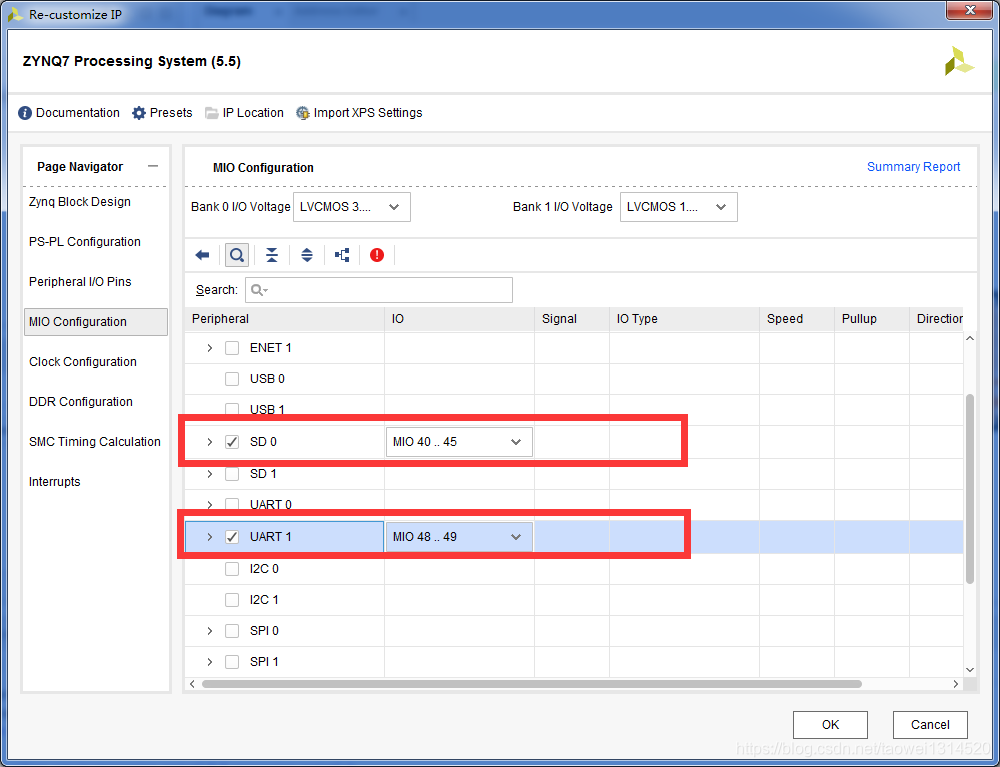Expand the SPI 0 row
Screen dimensions: 1000x767
(210, 631)
